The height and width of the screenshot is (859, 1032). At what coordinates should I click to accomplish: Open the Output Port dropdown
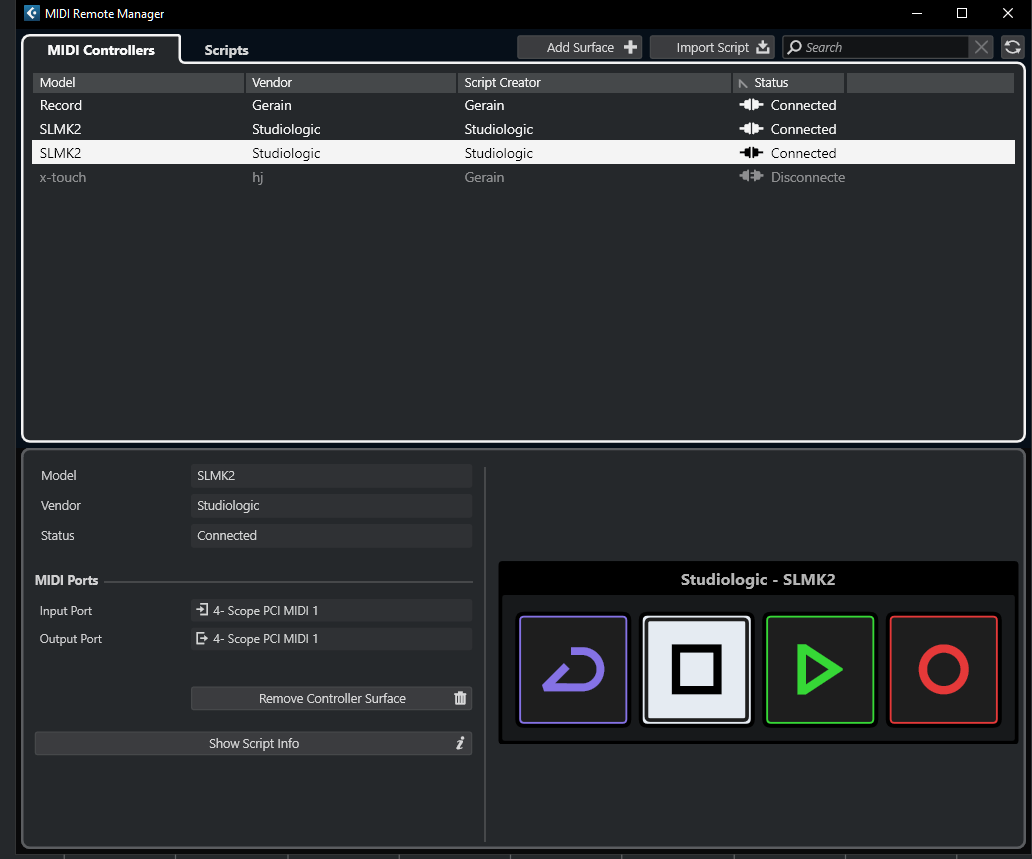point(331,638)
